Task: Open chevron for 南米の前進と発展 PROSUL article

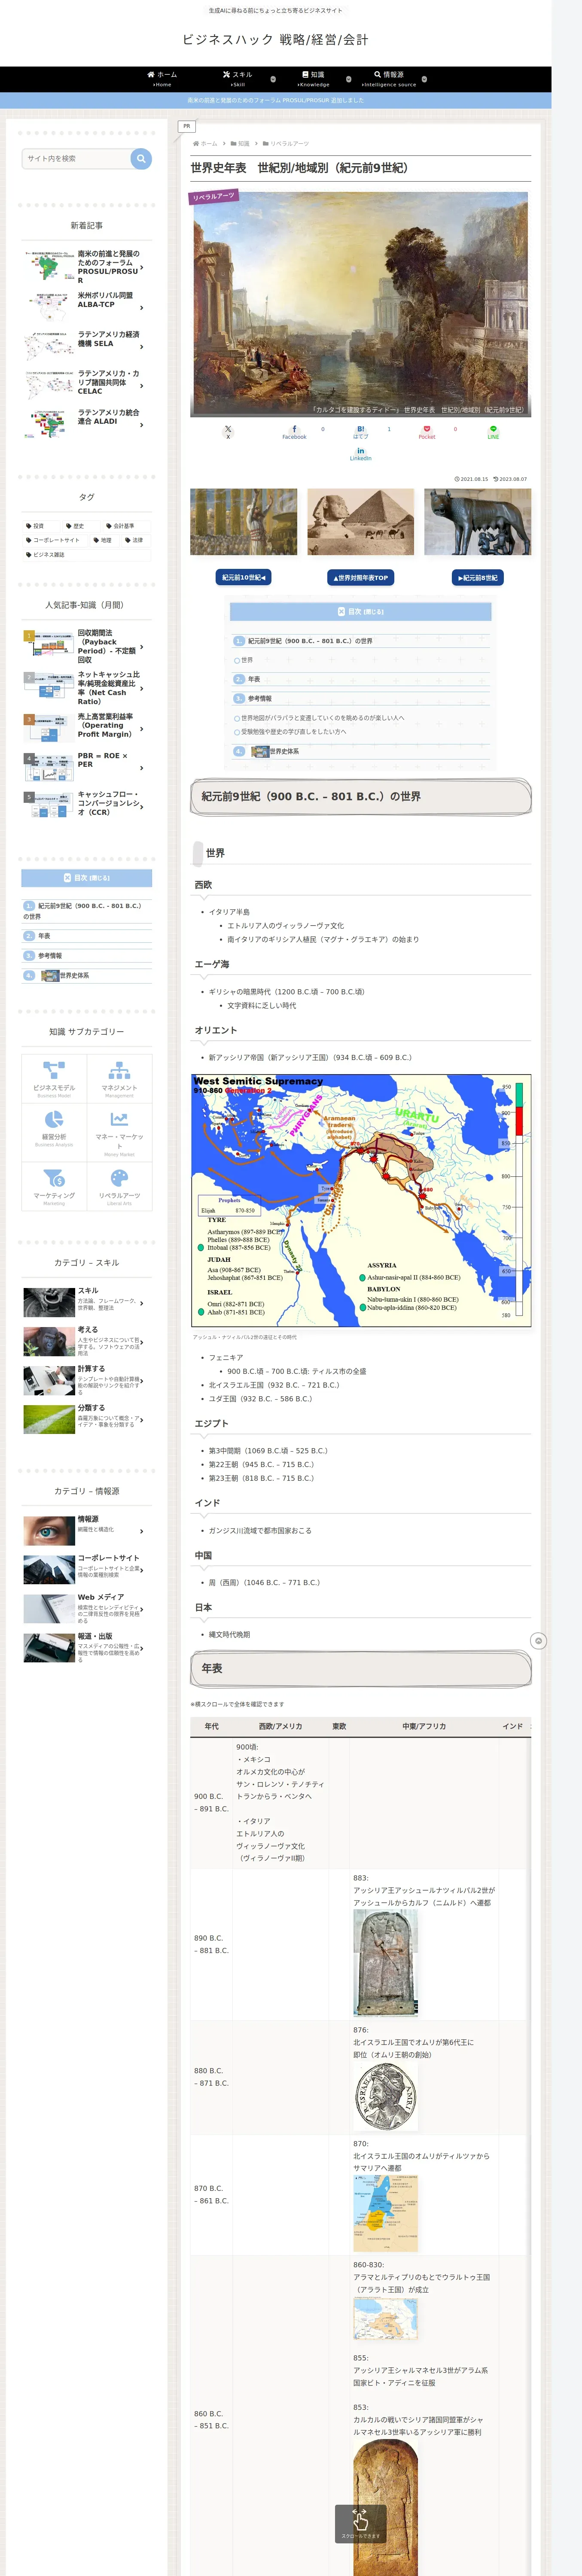Action: [x=142, y=268]
